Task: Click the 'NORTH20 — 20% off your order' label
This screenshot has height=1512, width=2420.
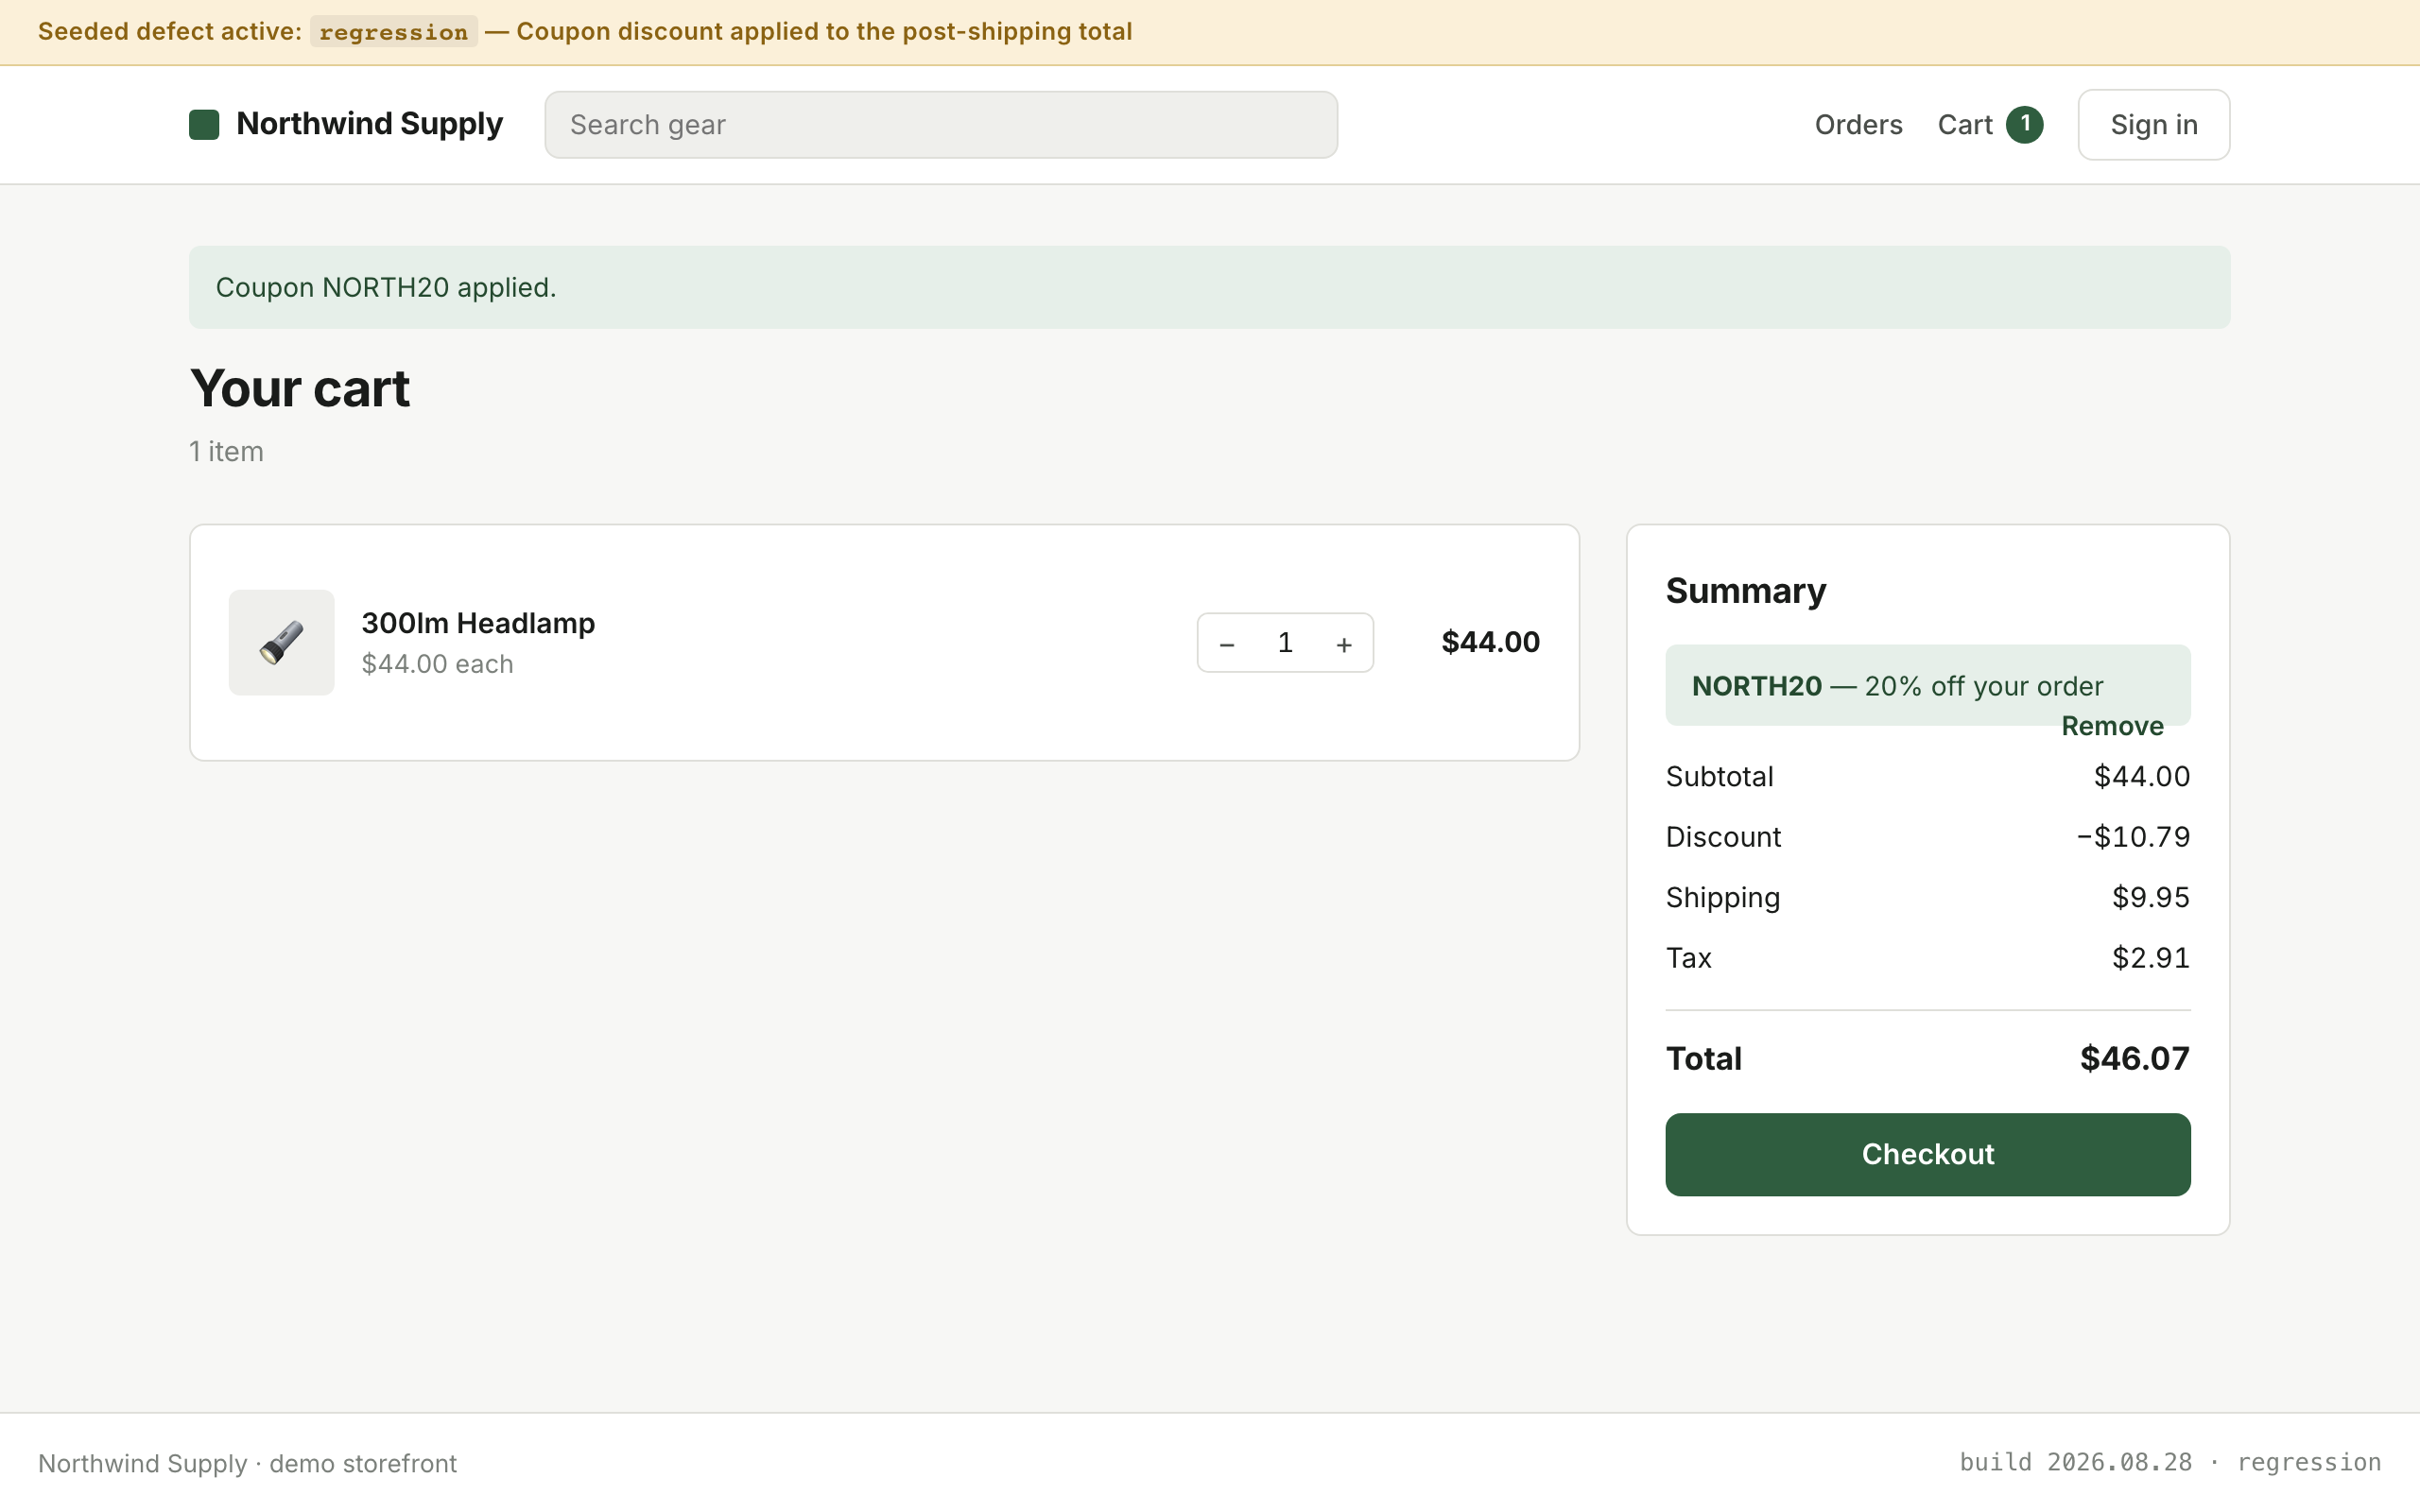Action: tap(1897, 686)
